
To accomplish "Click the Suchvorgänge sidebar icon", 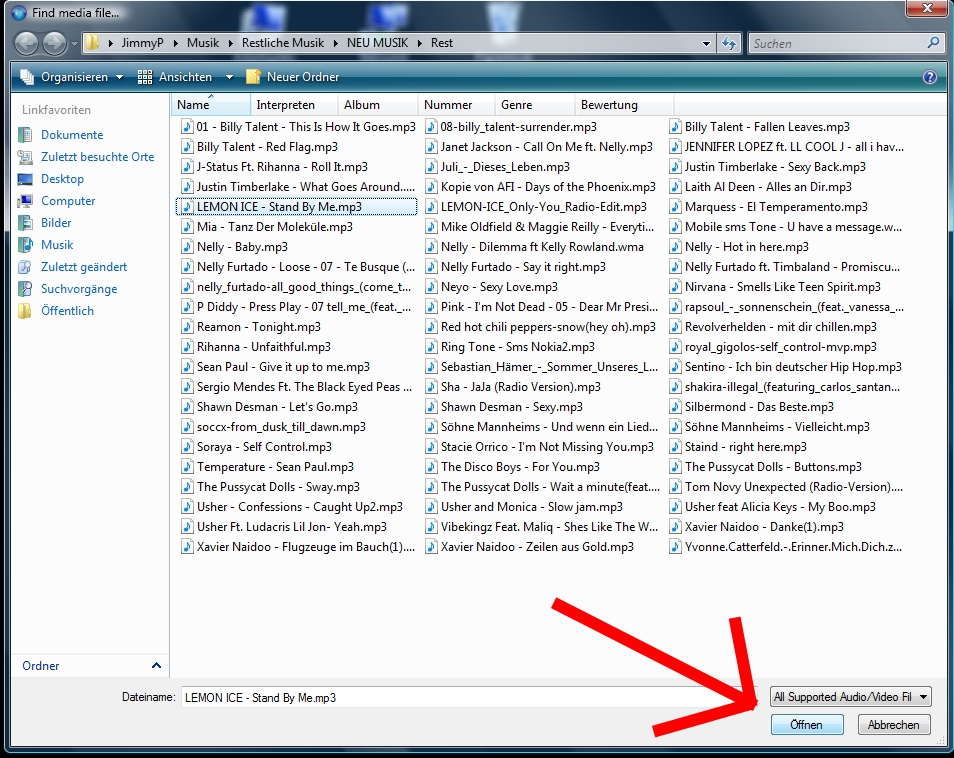I will (25, 288).
